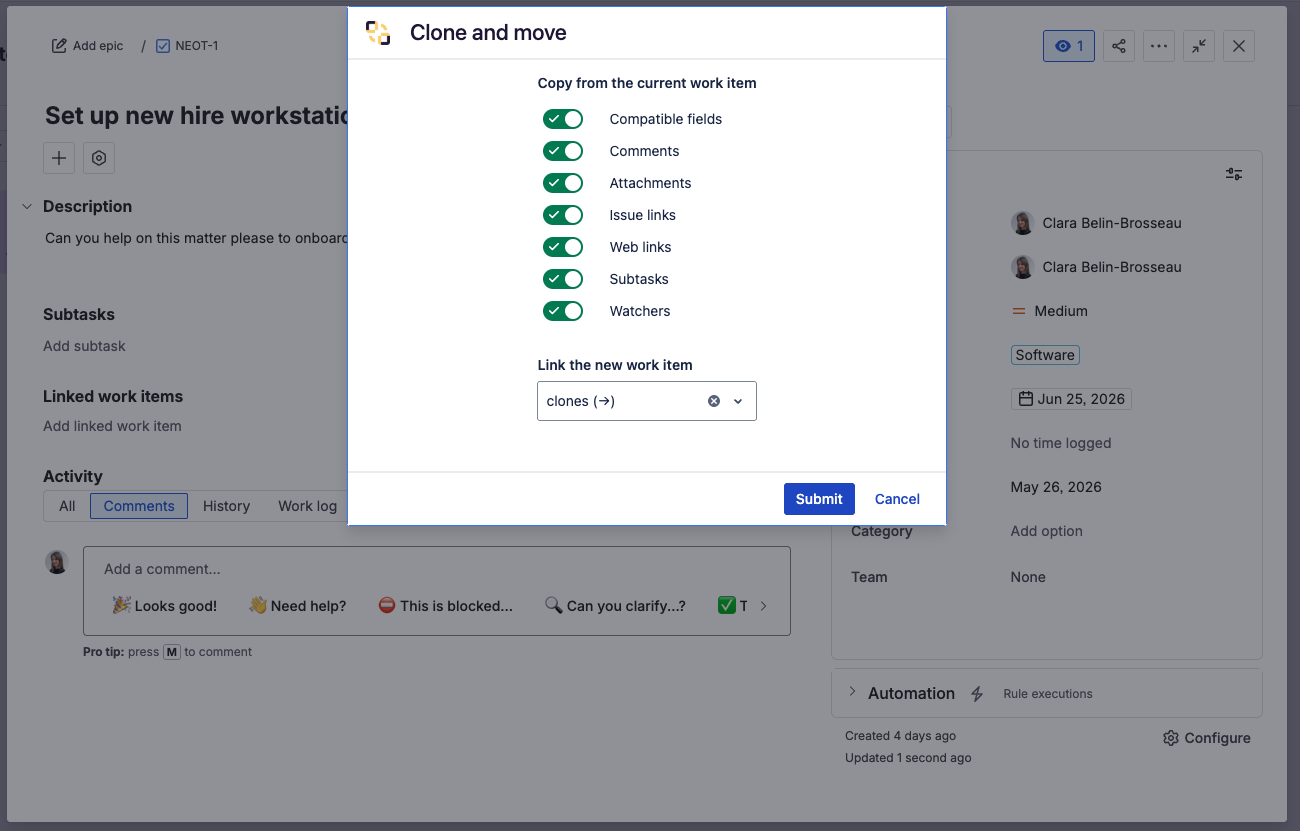Viewport: 1300px width, 831px height.
Task: Click Add epic in breadcrumb
Action: (x=88, y=46)
